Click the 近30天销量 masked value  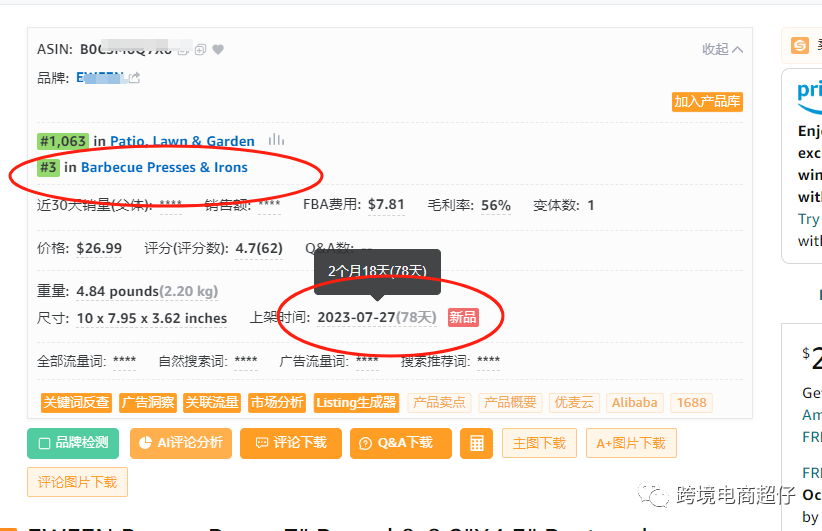click(171, 204)
